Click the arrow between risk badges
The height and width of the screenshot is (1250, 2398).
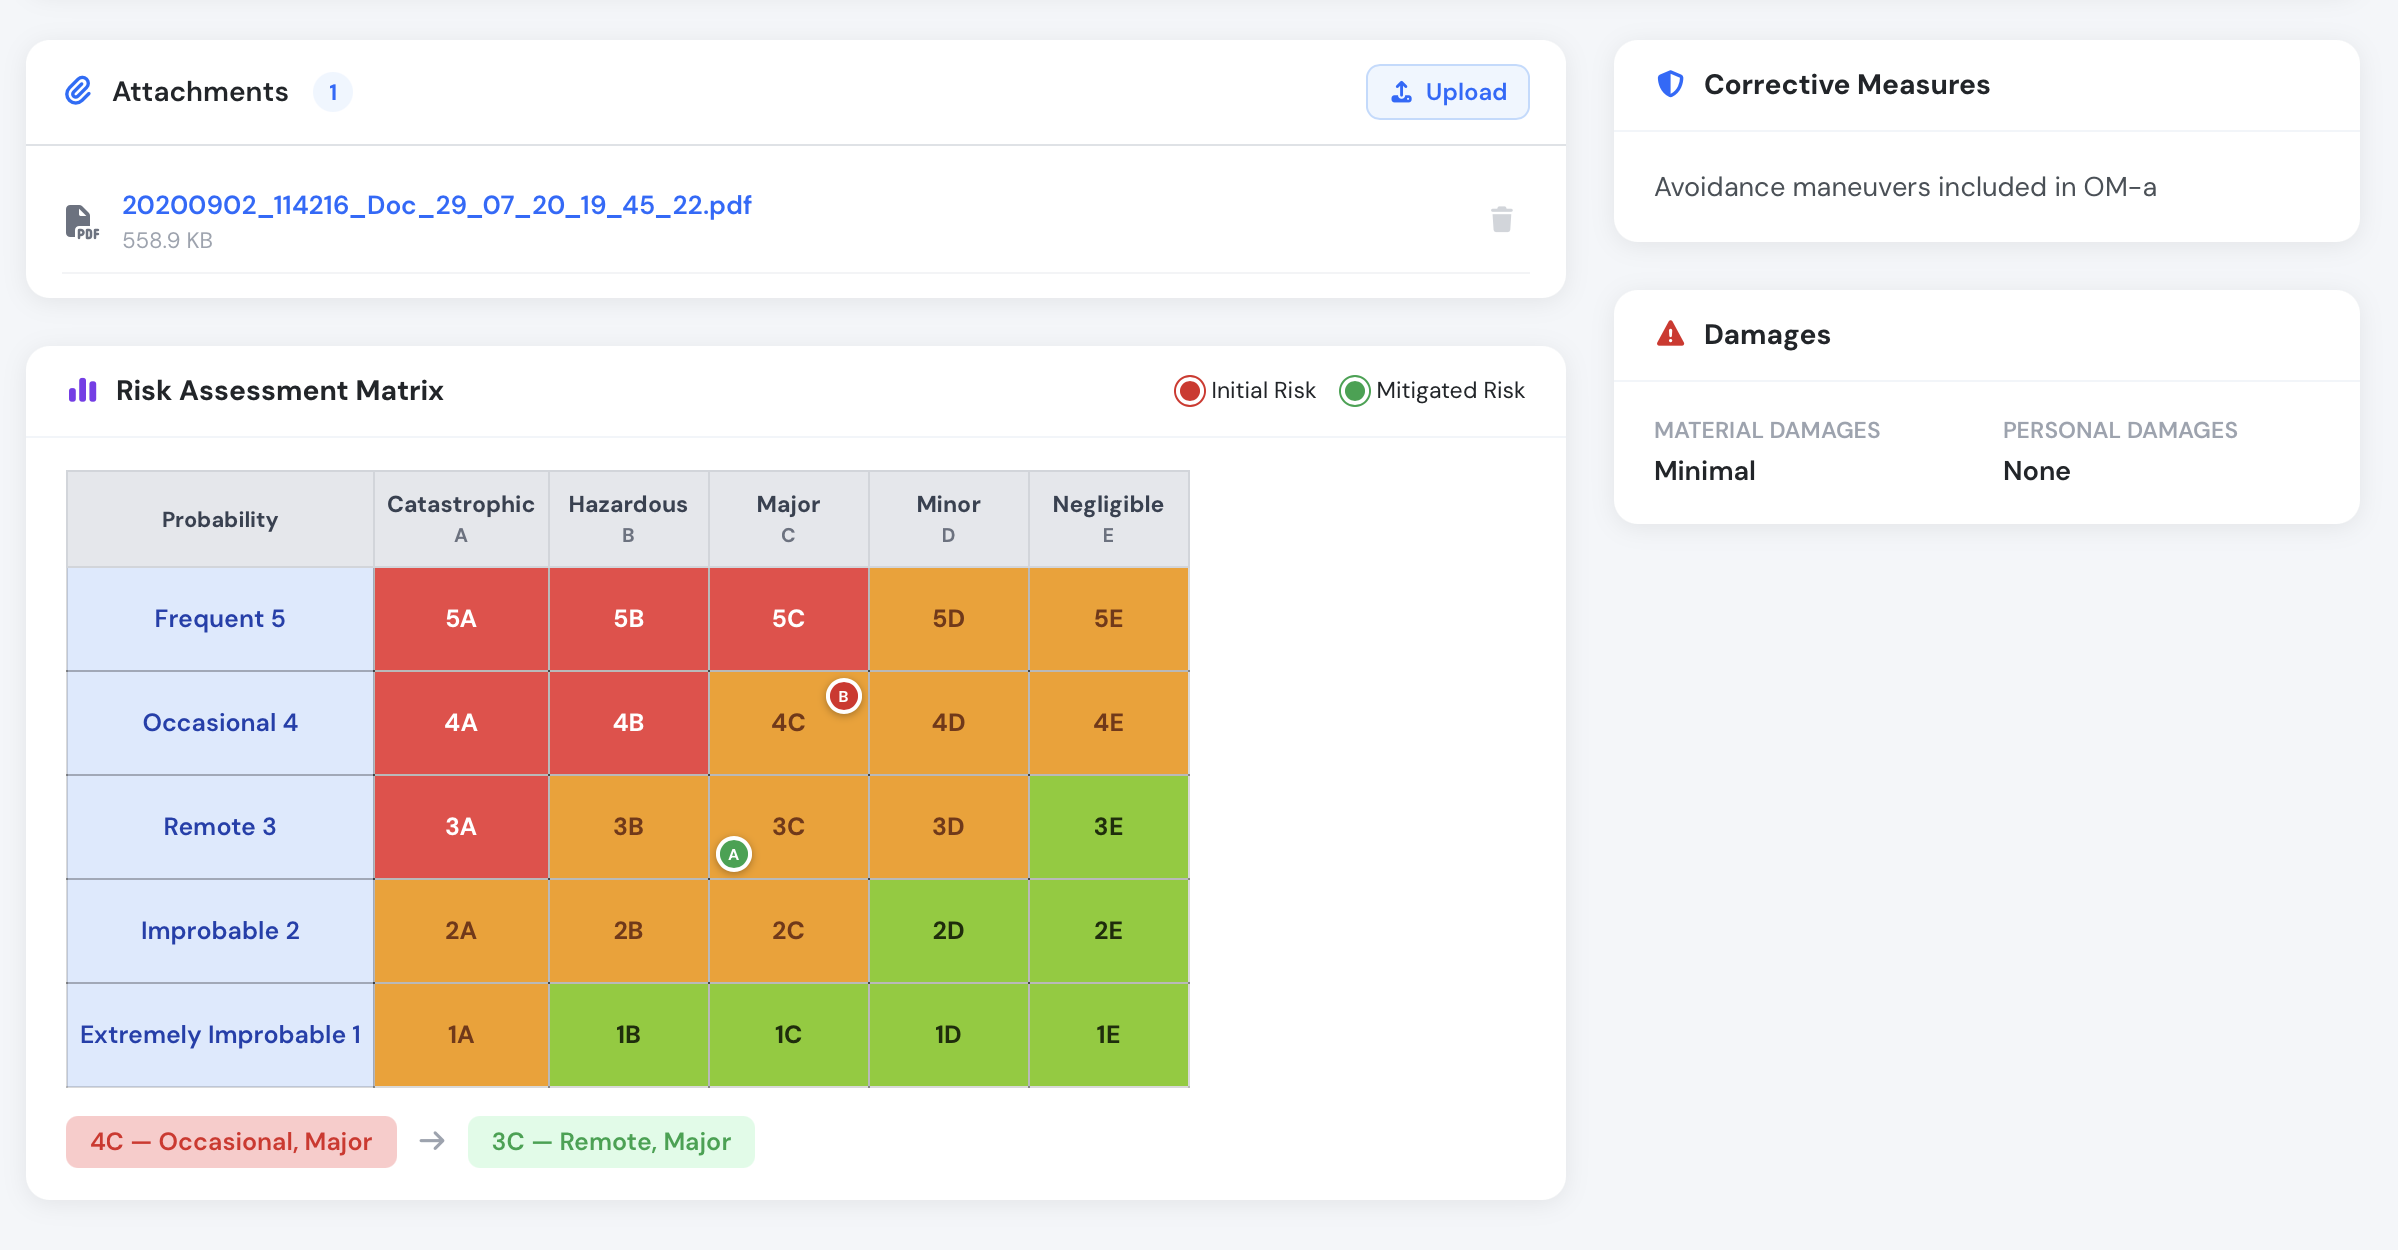(432, 1141)
